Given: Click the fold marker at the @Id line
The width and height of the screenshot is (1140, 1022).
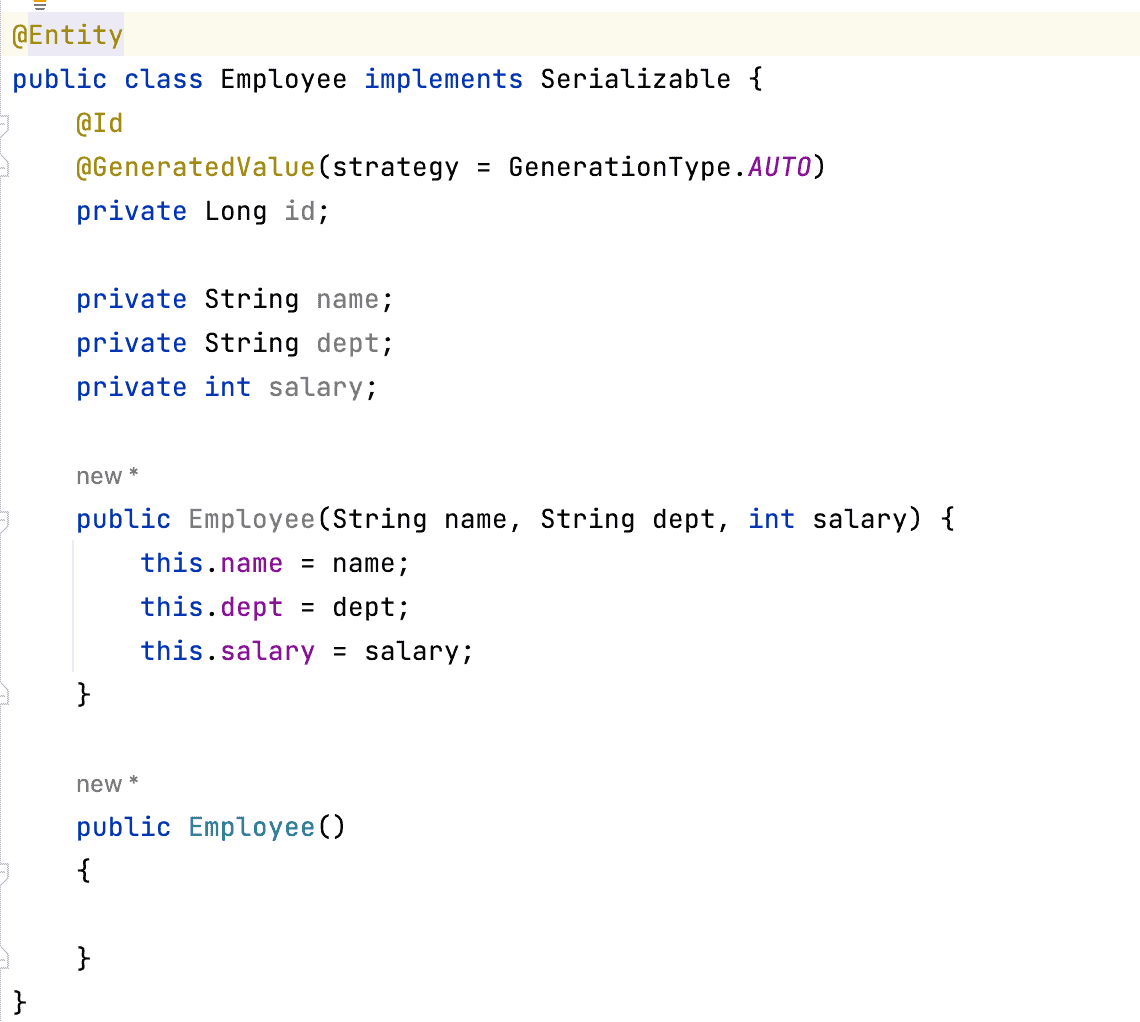Looking at the screenshot, I should coord(4,125).
